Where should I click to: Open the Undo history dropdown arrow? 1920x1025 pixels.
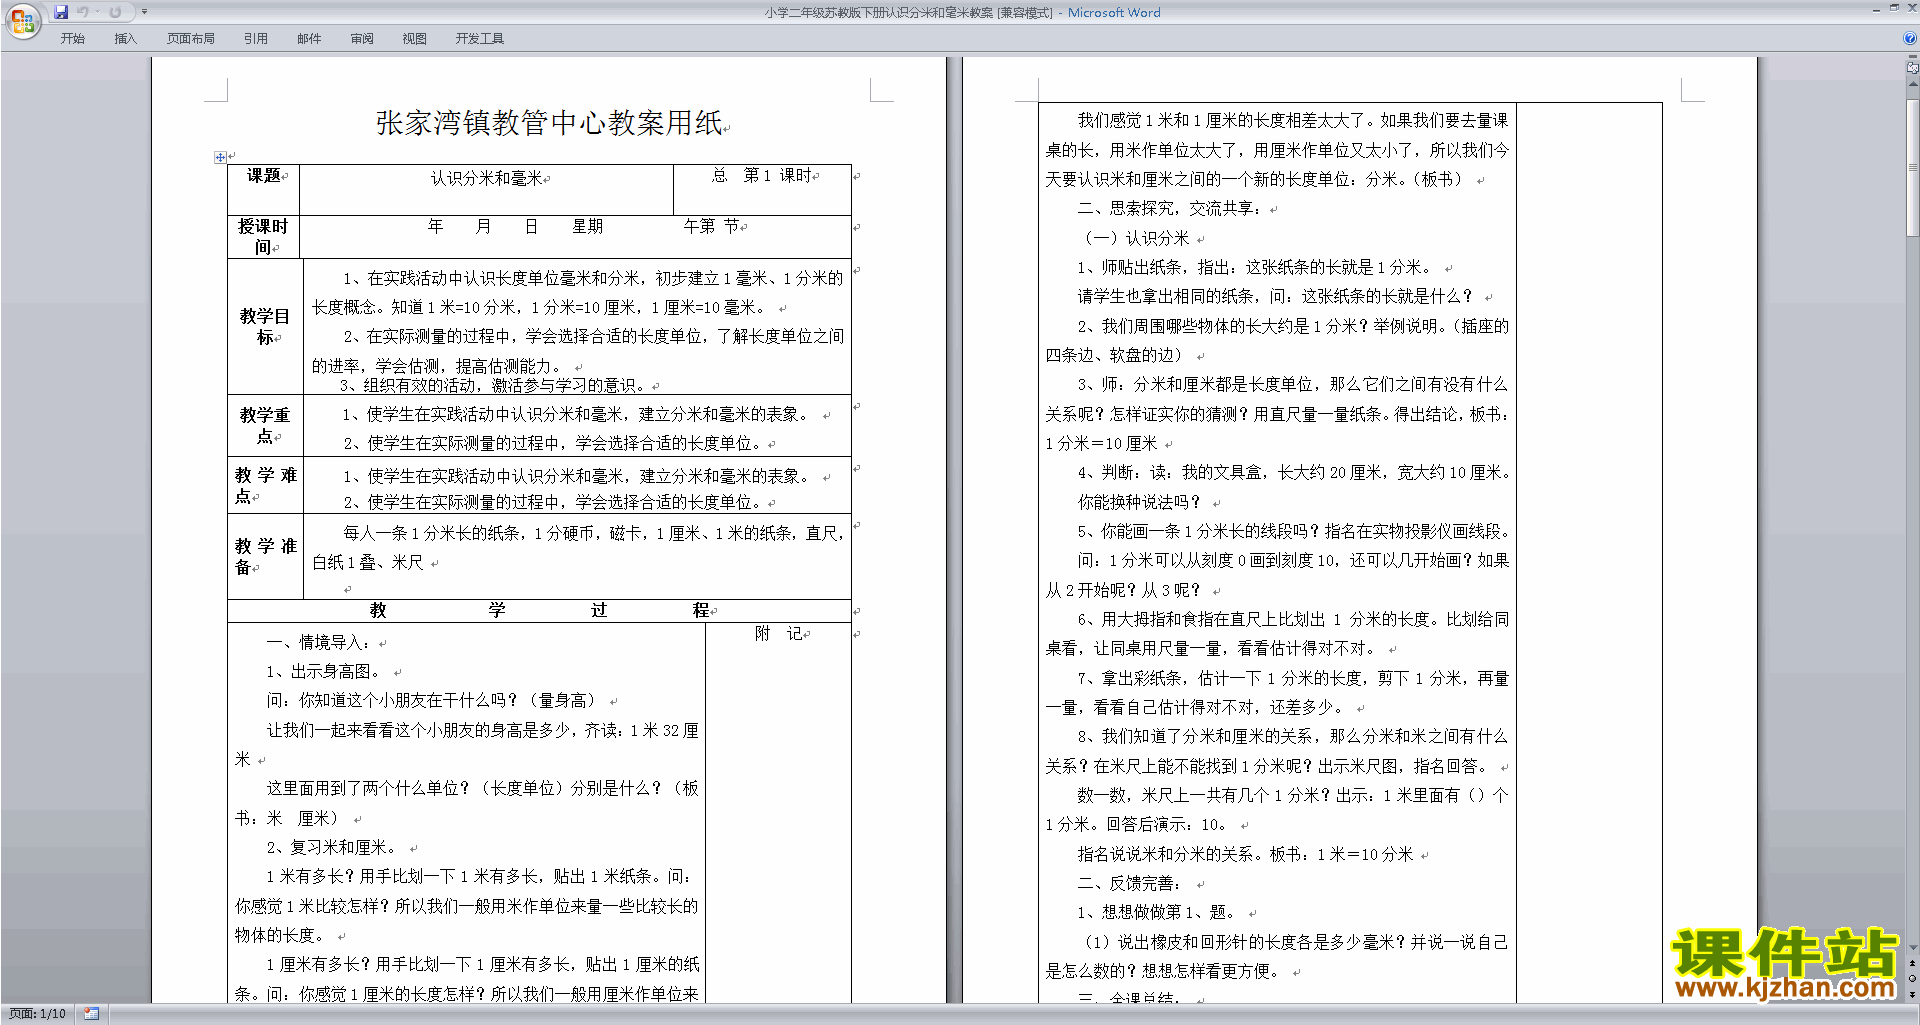97,12
